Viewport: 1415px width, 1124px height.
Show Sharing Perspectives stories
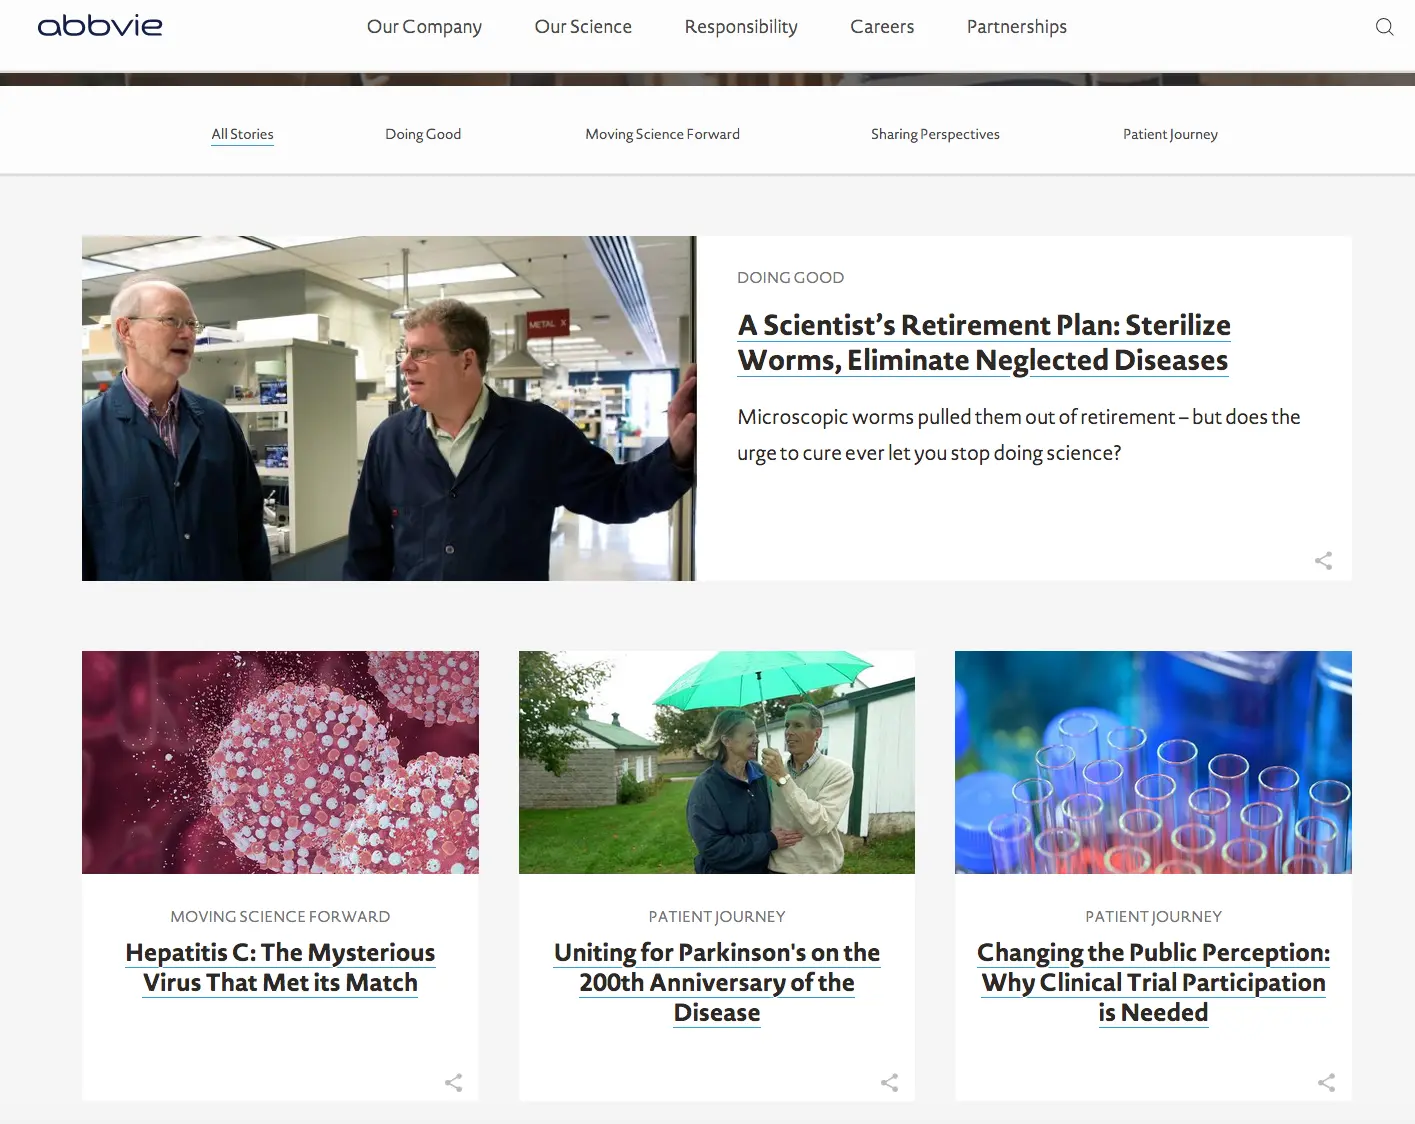(935, 134)
